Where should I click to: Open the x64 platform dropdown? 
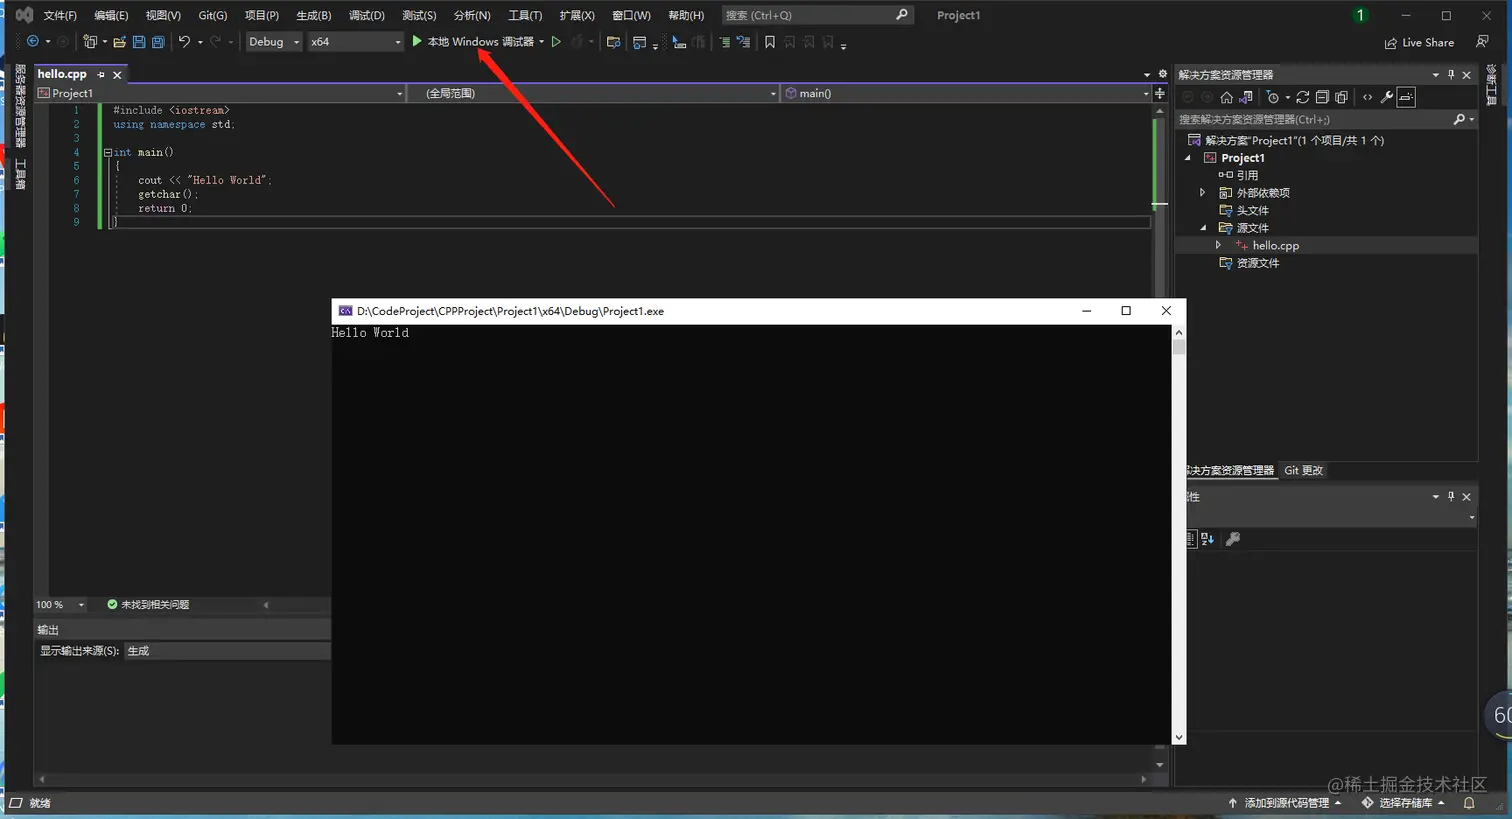click(355, 42)
